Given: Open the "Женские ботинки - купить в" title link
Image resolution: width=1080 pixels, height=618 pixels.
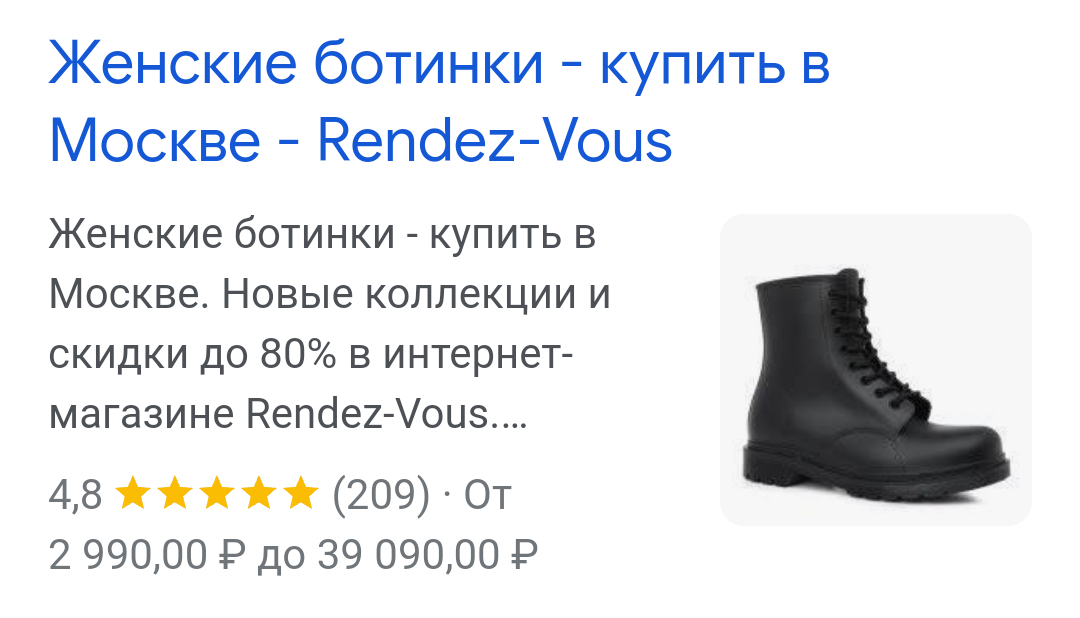Looking at the screenshot, I should 439,65.
